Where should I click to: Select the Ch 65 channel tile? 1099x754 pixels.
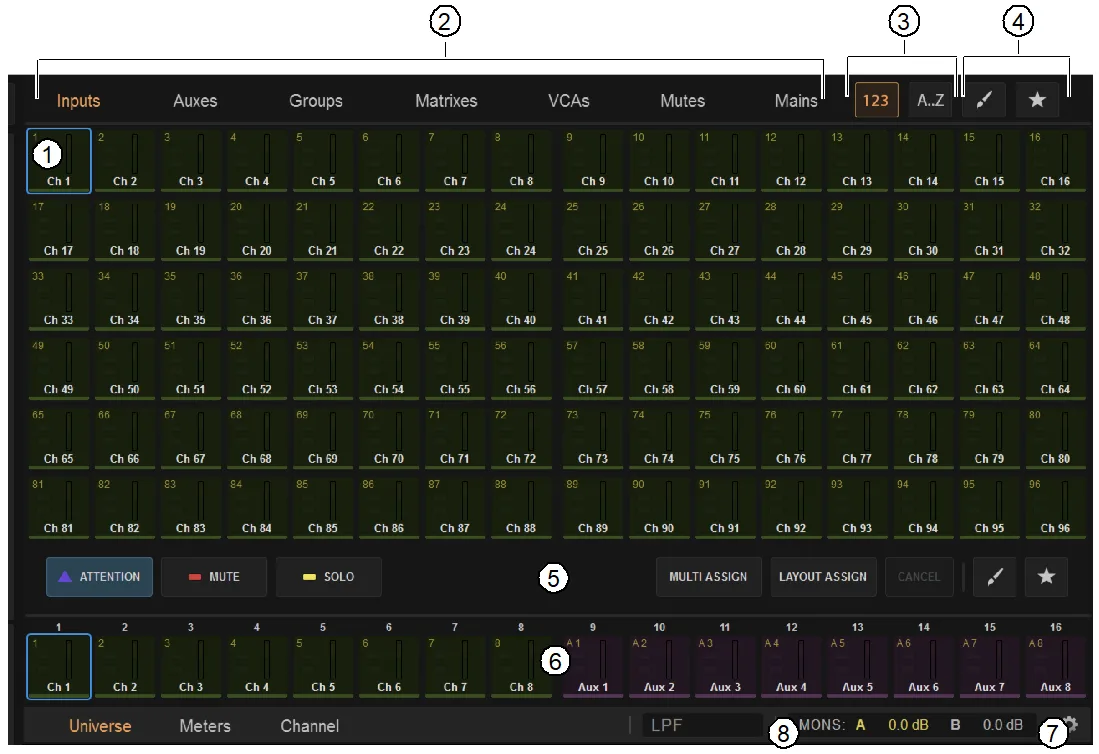pyautogui.click(x=59, y=438)
